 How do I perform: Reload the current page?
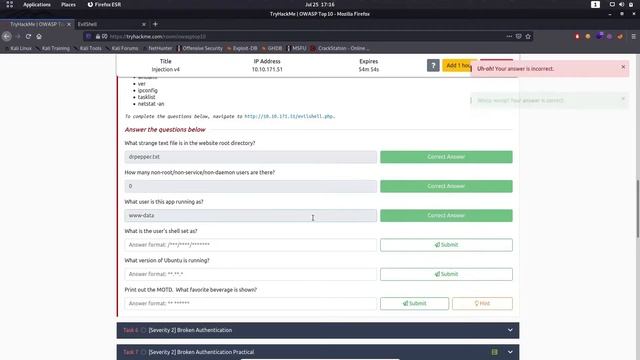click(x=28, y=36)
